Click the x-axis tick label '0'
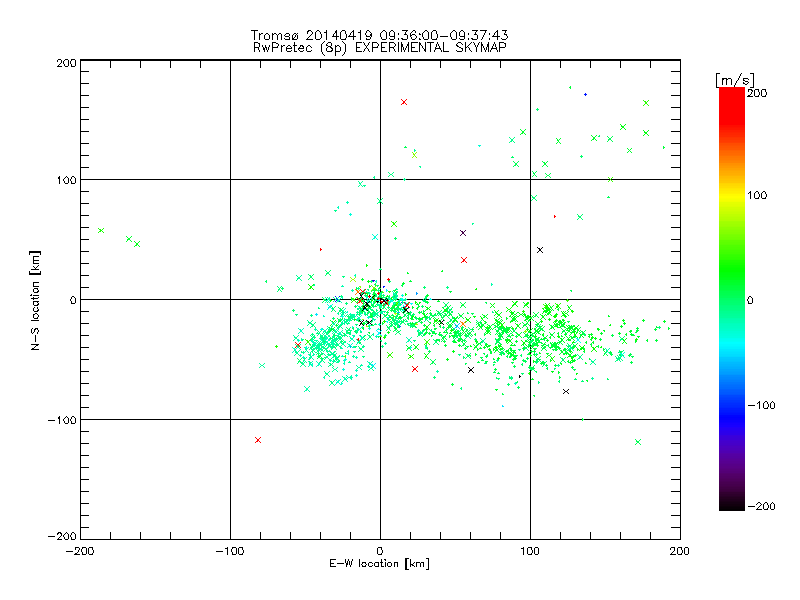Viewport: 800px width, 600px height. (380, 551)
